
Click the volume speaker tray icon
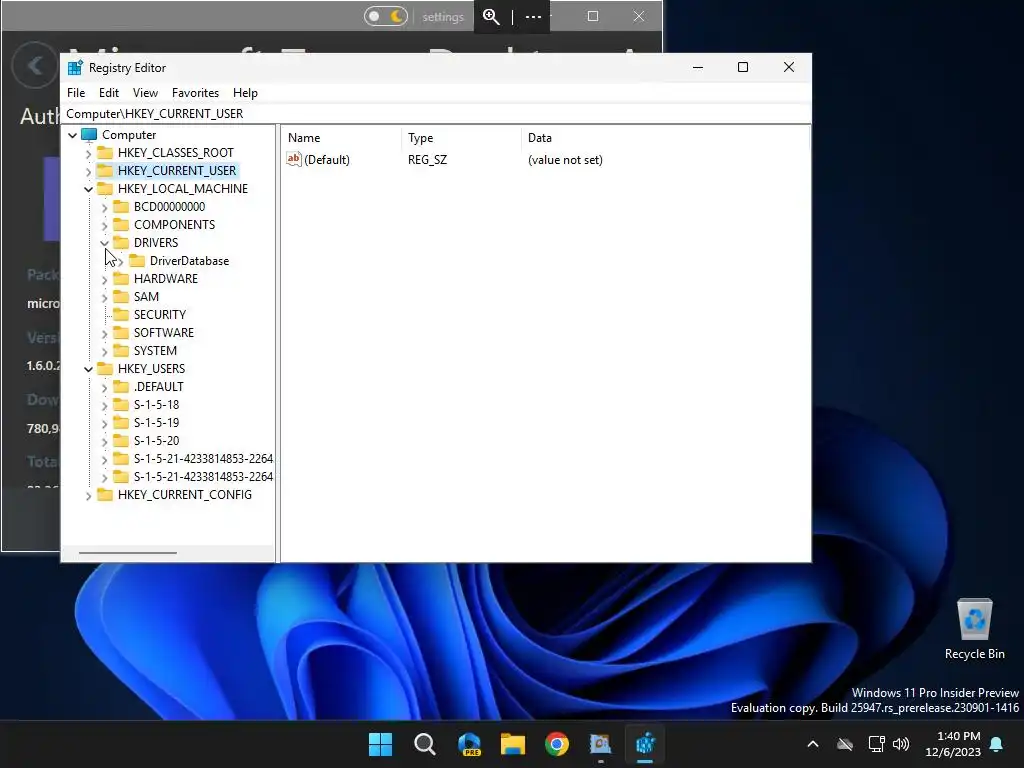pos(901,744)
